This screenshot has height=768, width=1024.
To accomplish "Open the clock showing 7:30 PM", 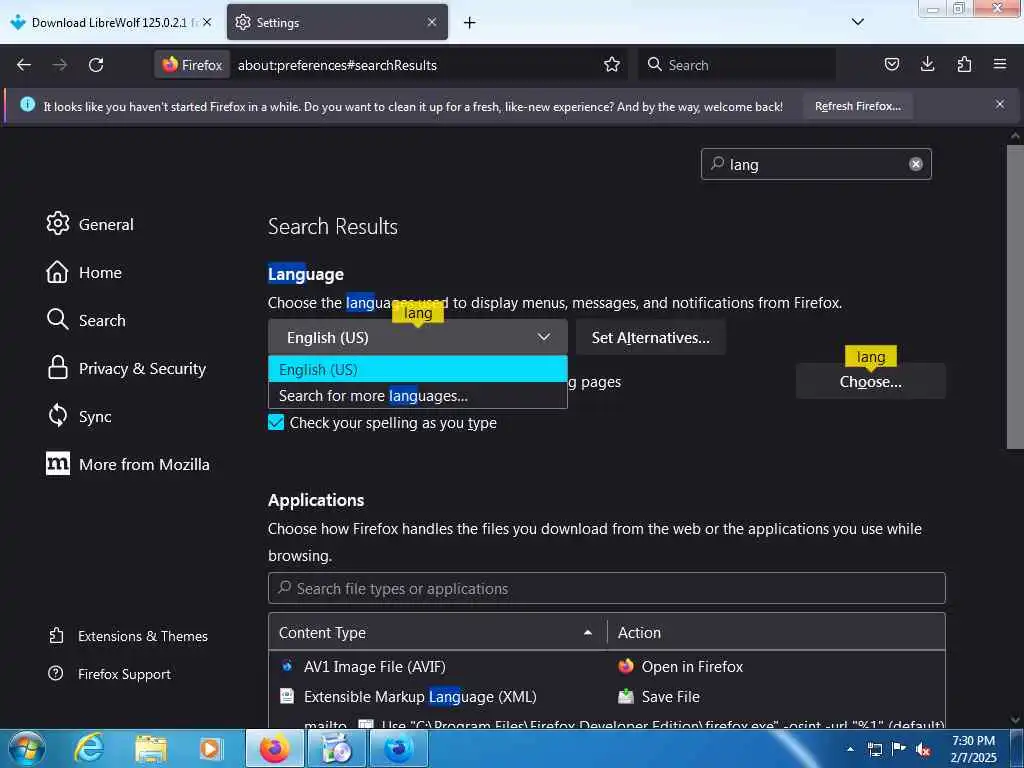I will tap(973, 749).
